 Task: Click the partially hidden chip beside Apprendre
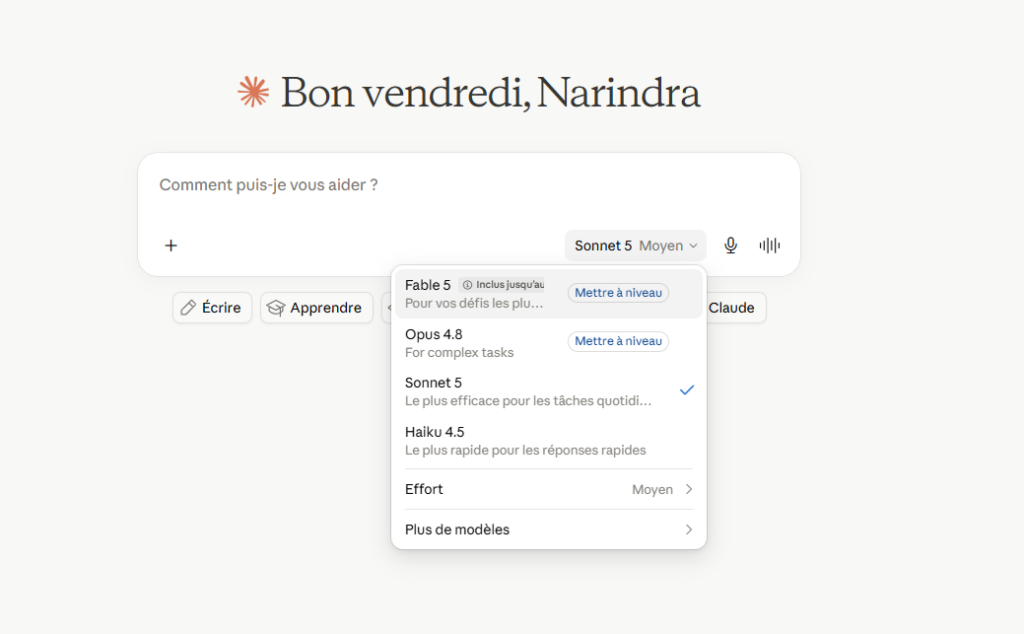coord(387,308)
